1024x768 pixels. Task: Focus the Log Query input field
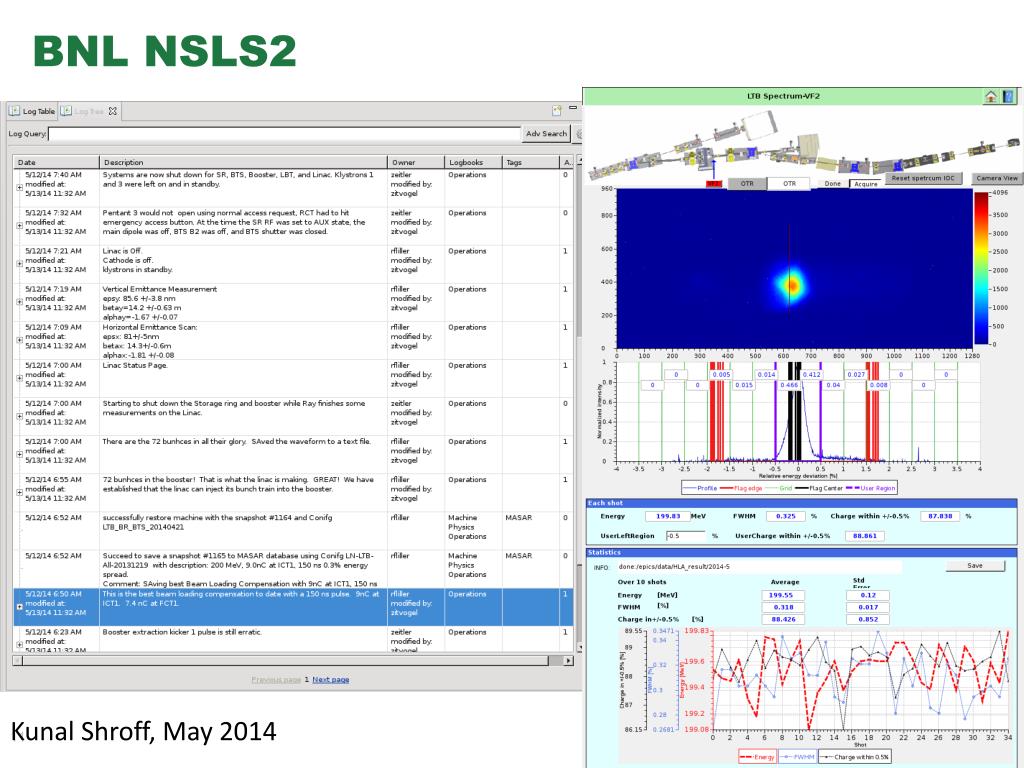[x=285, y=135]
